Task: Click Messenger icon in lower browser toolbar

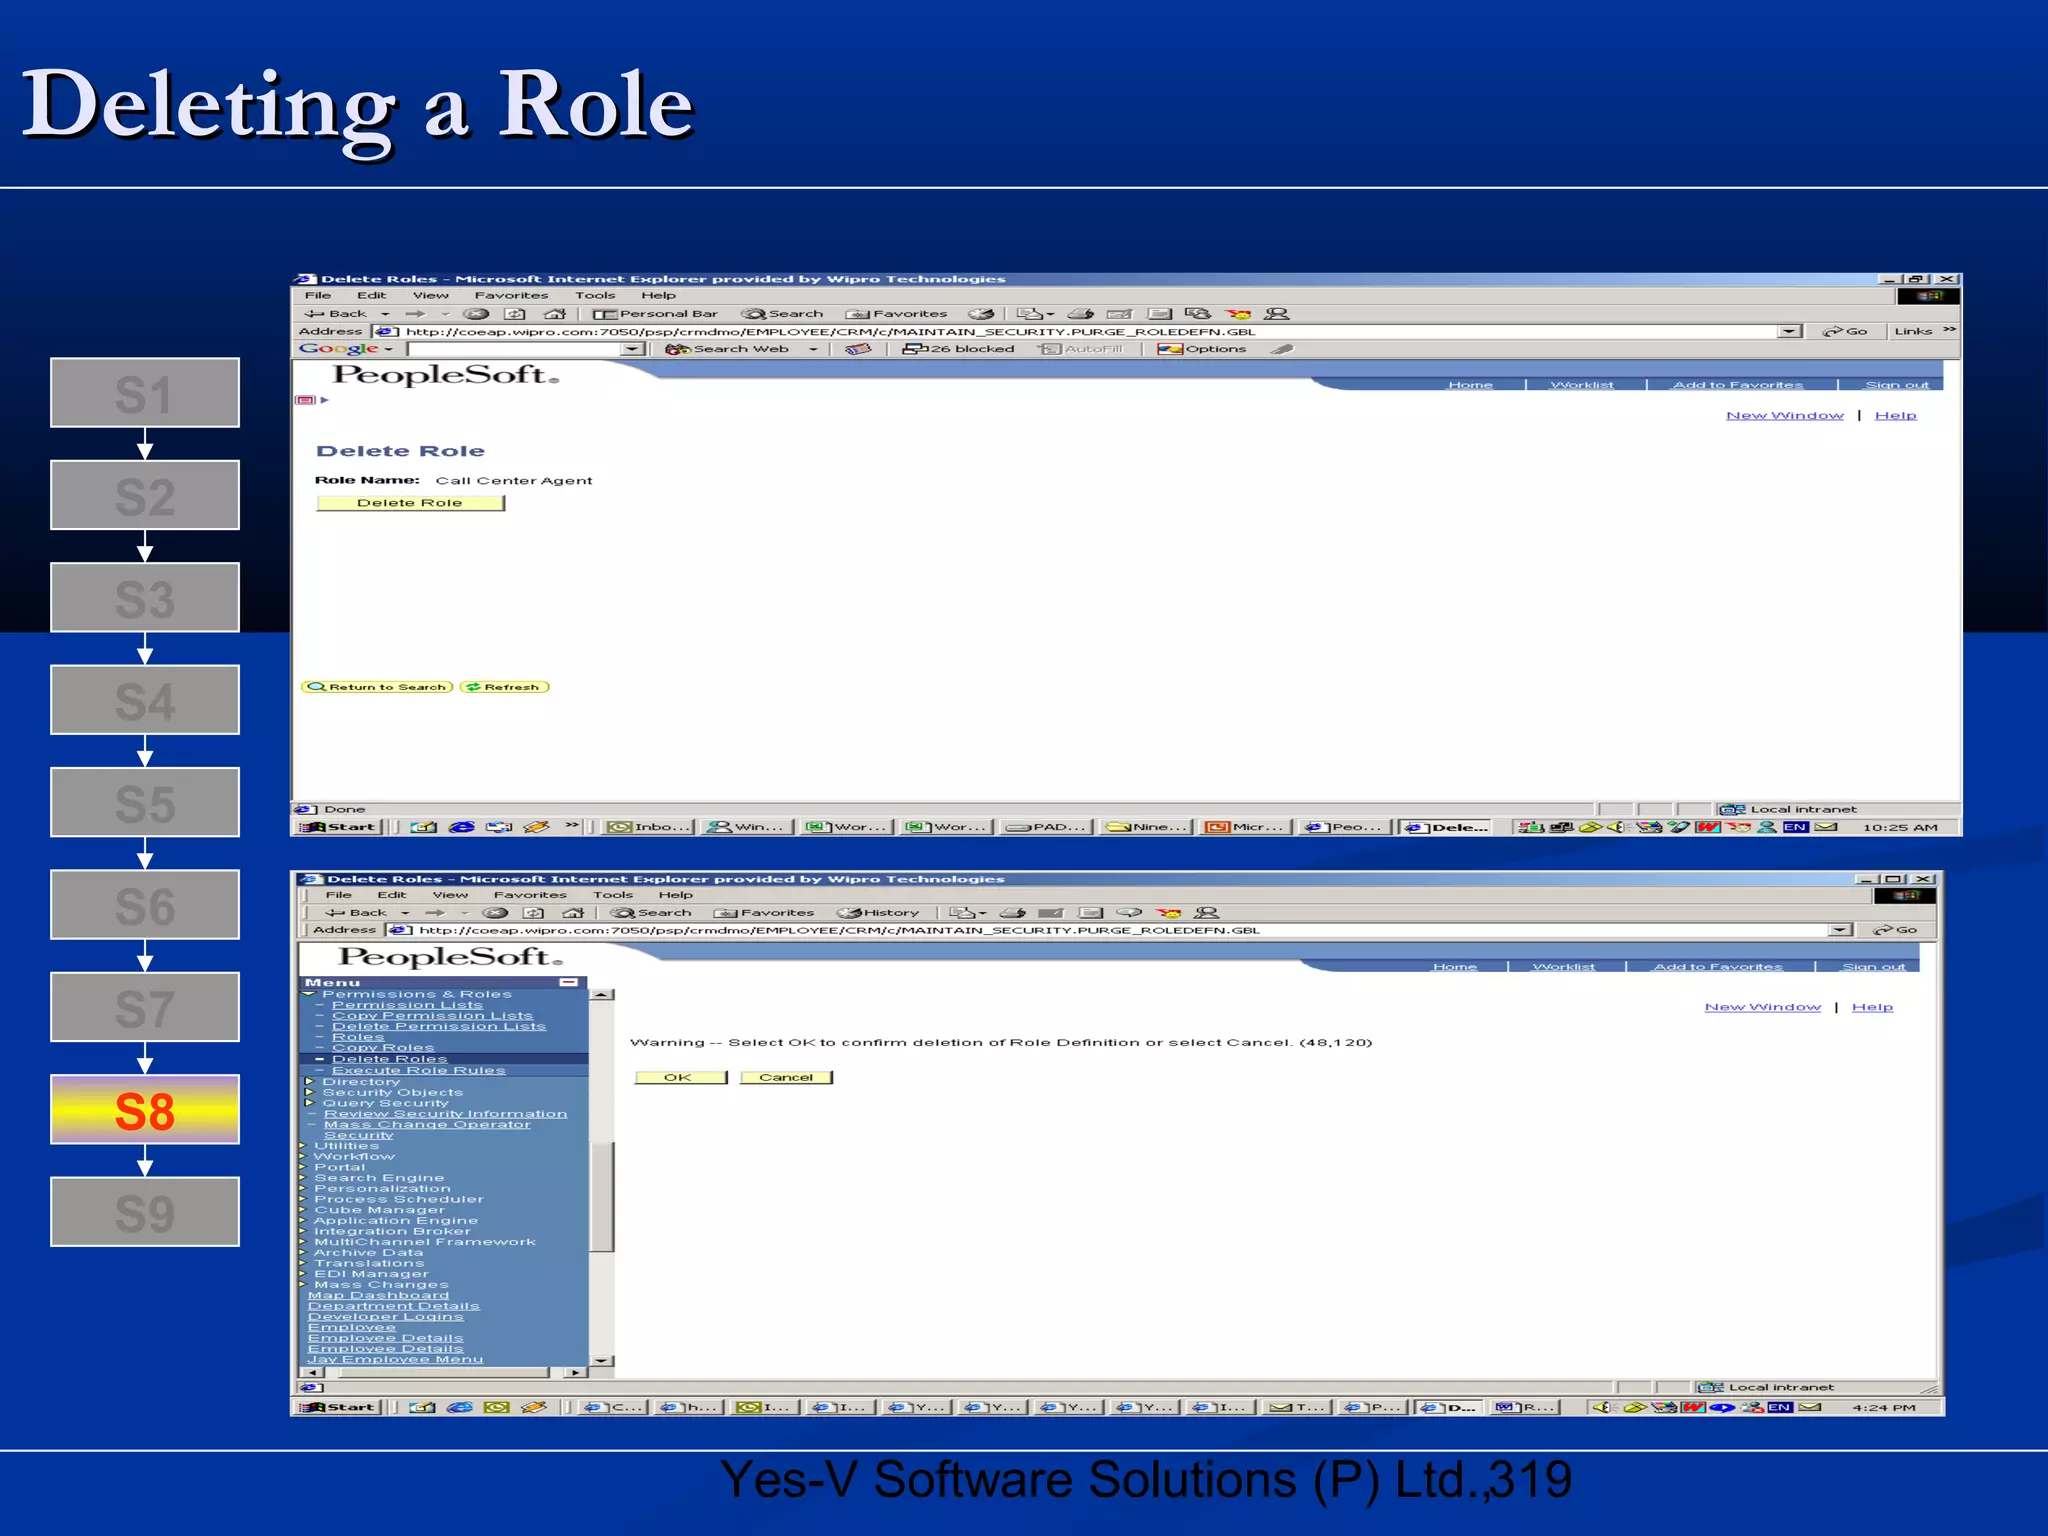Action: coord(1207,912)
